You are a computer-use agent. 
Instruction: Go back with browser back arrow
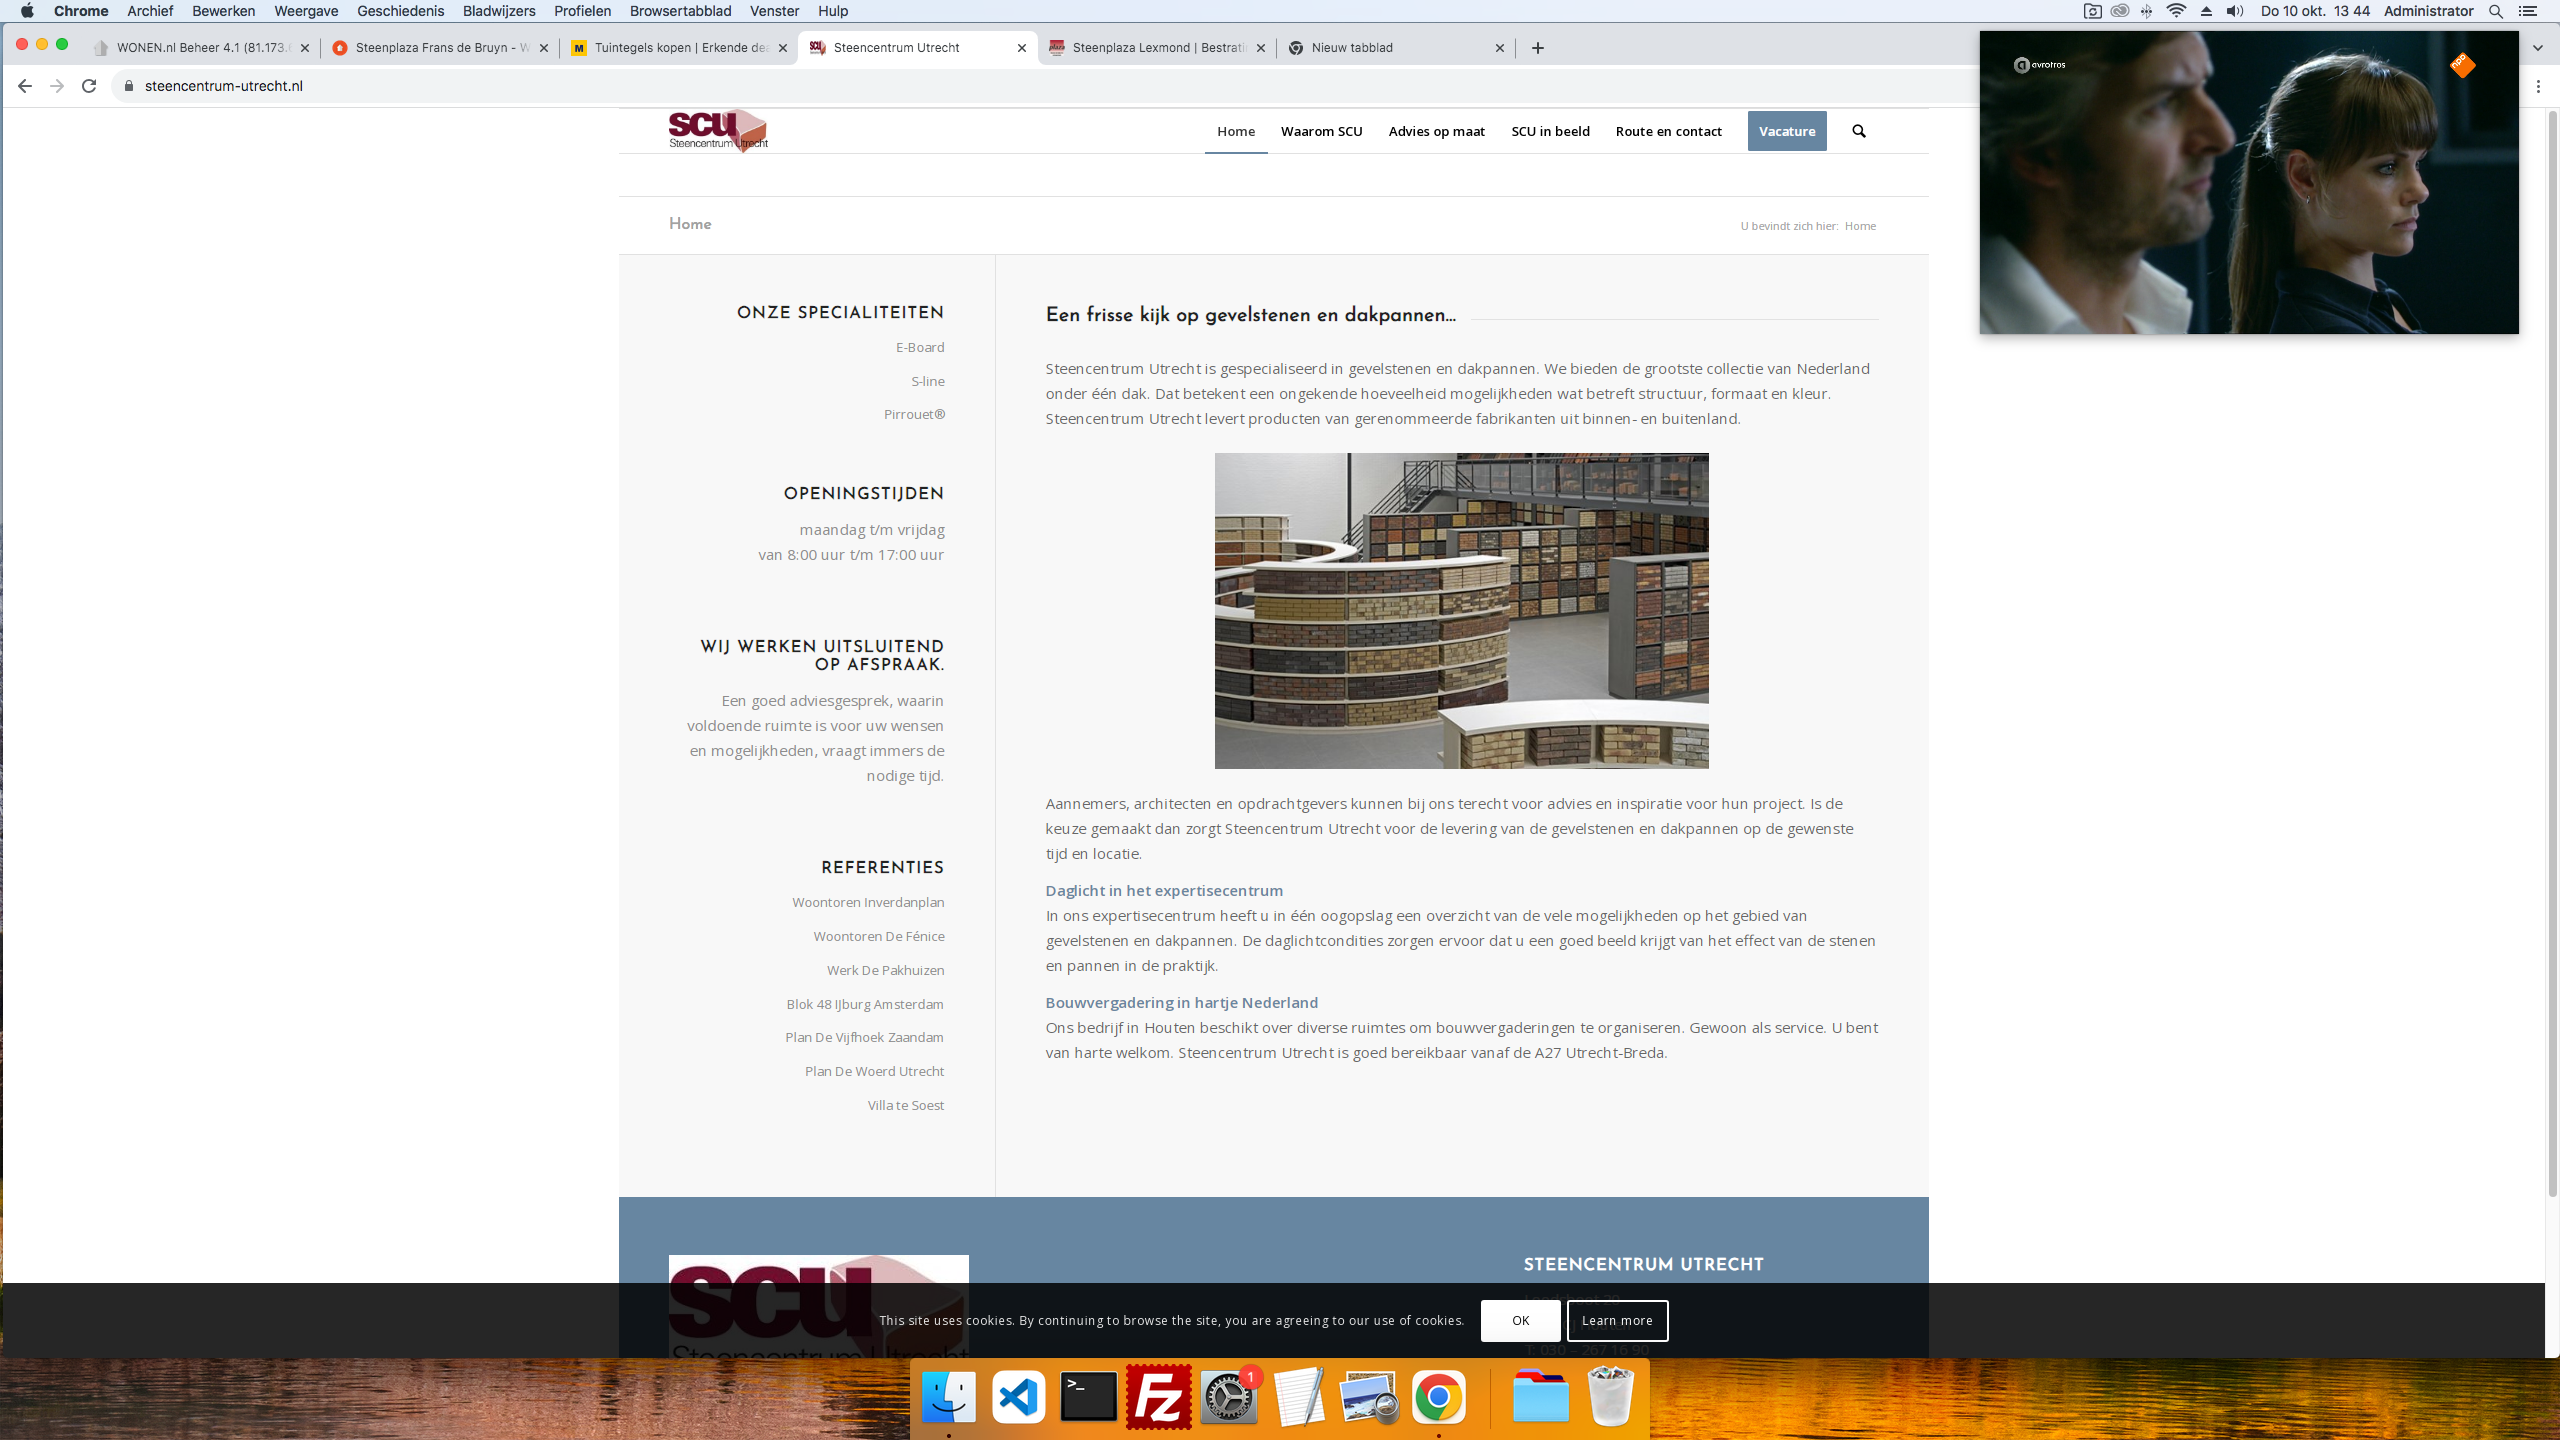[x=25, y=86]
